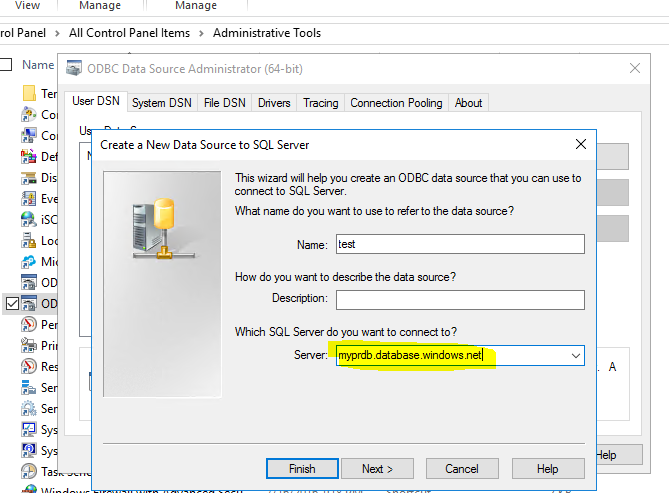Screen dimensions: 669x493
Task: Tick the checkbox of the selected ODBC item
Action: click(12, 303)
